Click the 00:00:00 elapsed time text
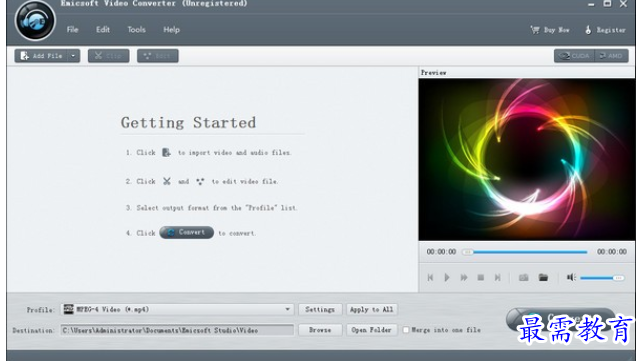This screenshot has width=641, height=361. 441,252
